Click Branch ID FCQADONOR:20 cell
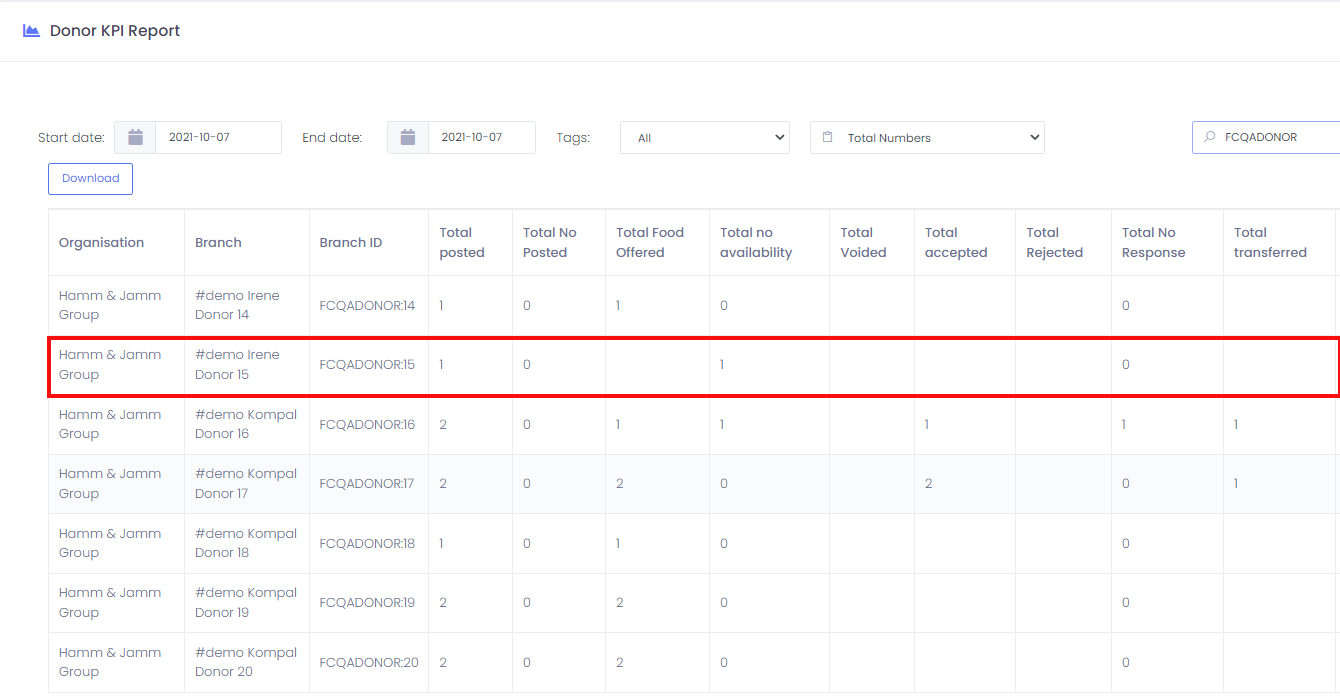1340x698 pixels. (x=368, y=662)
